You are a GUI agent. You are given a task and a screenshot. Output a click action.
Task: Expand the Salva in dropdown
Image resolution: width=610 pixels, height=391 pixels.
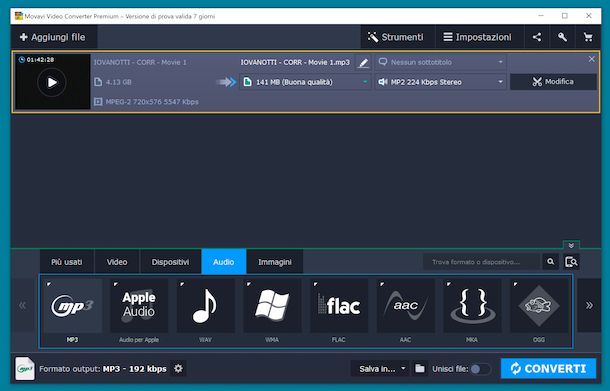pyautogui.click(x=380, y=368)
